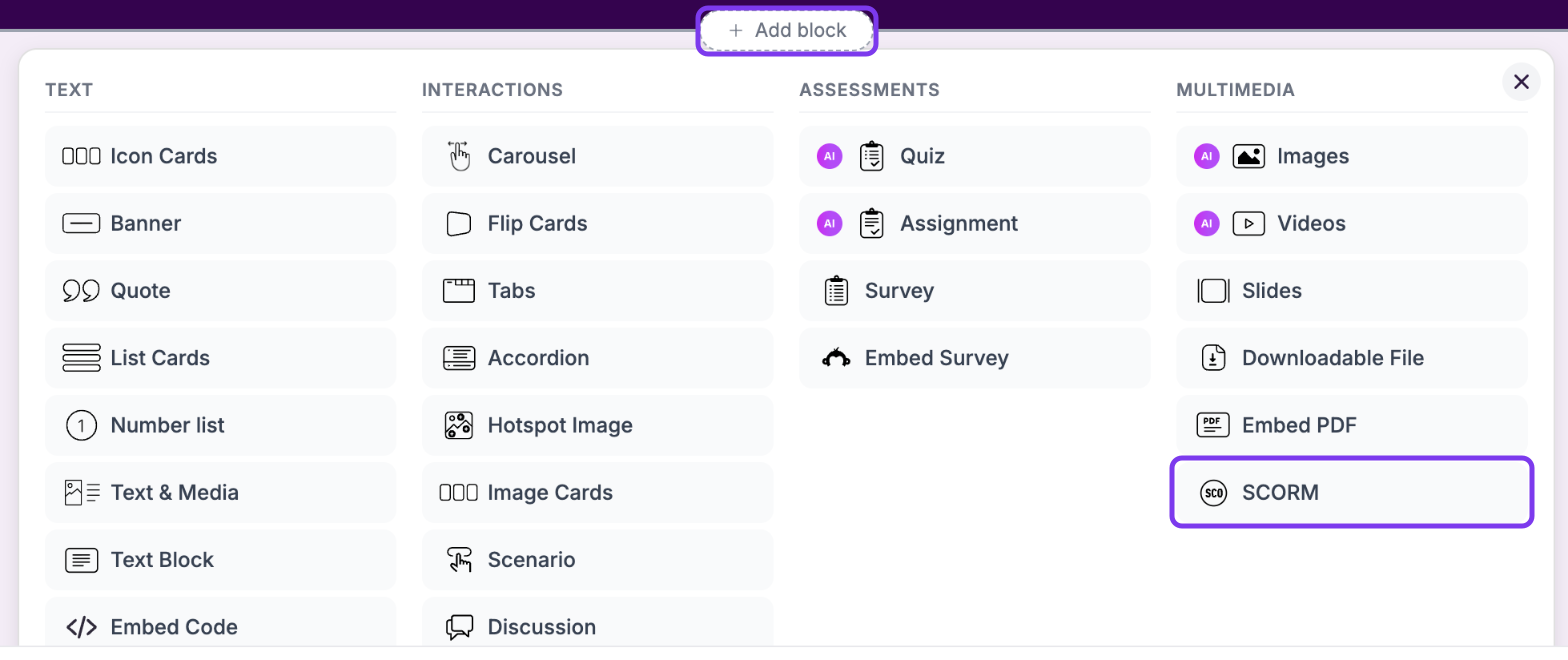
Task: Click the Banner block icon
Action: coord(81,223)
